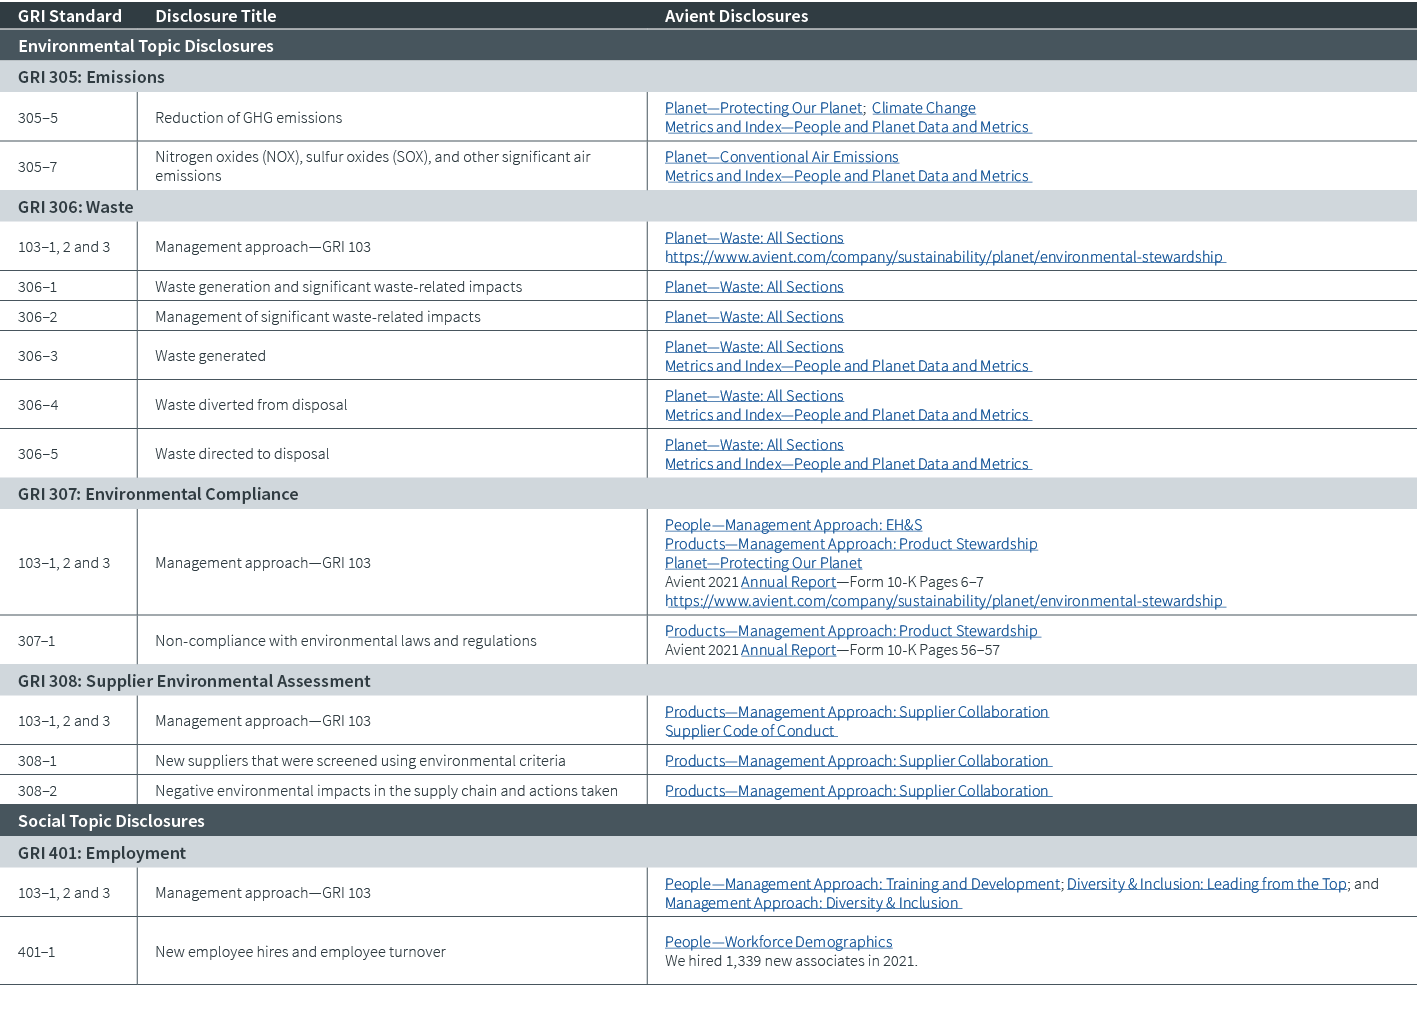
Task: Open Diversity & Inclusion: Leading from the Top link
Action: click(x=1205, y=883)
